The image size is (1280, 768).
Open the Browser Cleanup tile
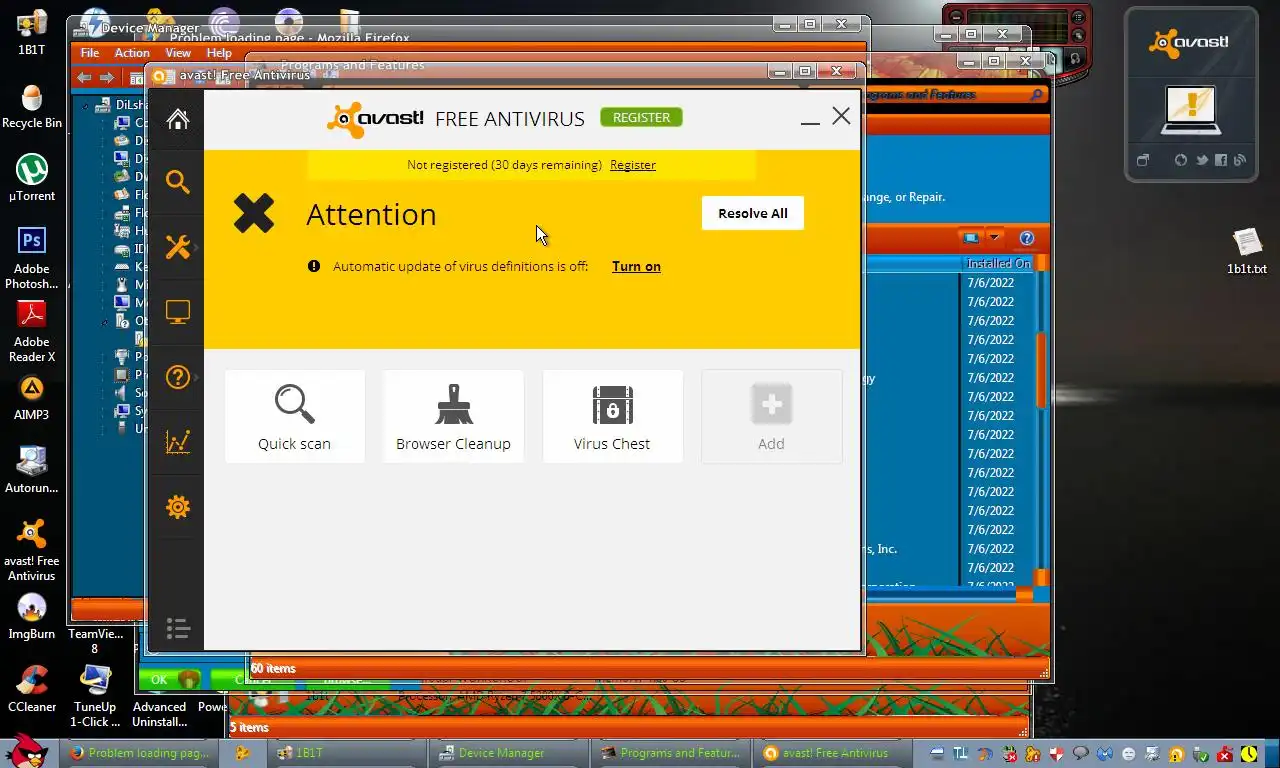pyautogui.click(x=453, y=416)
